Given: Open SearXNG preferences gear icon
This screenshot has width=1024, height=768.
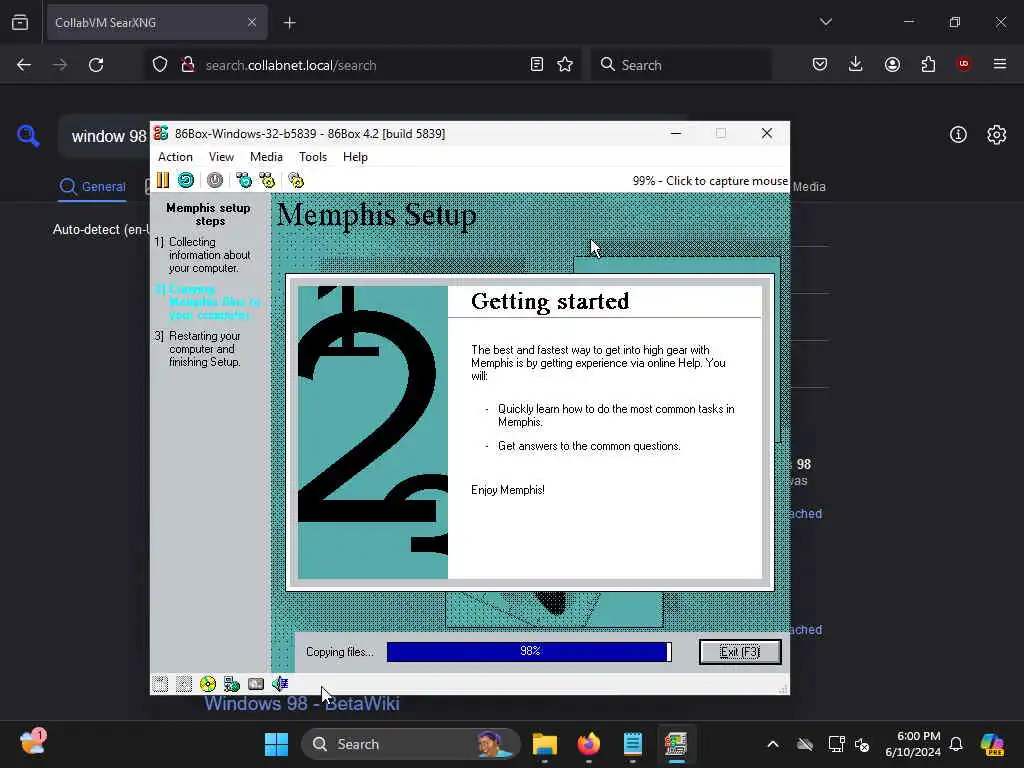Looking at the screenshot, I should (997, 135).
